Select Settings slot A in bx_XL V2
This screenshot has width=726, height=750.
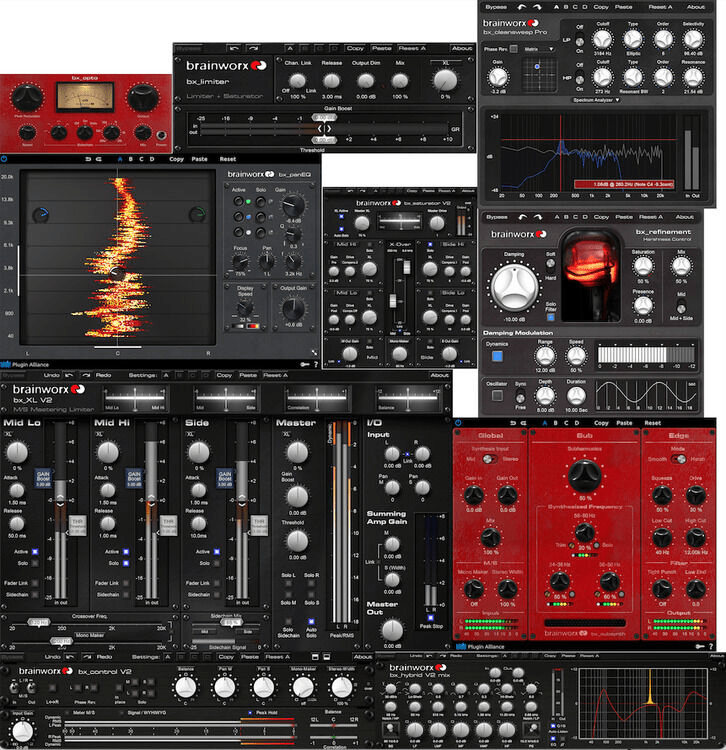(x=165, y=375)
